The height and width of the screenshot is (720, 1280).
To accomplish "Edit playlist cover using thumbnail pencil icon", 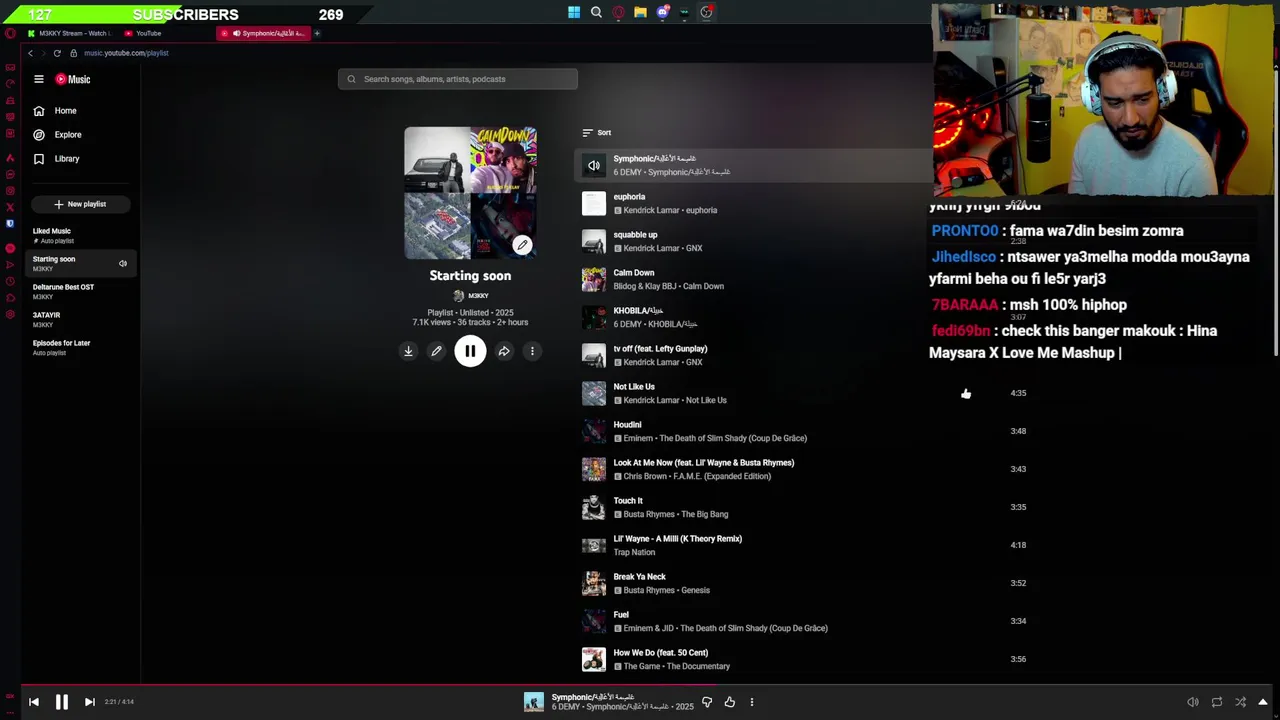I will (x=522, y=245).
